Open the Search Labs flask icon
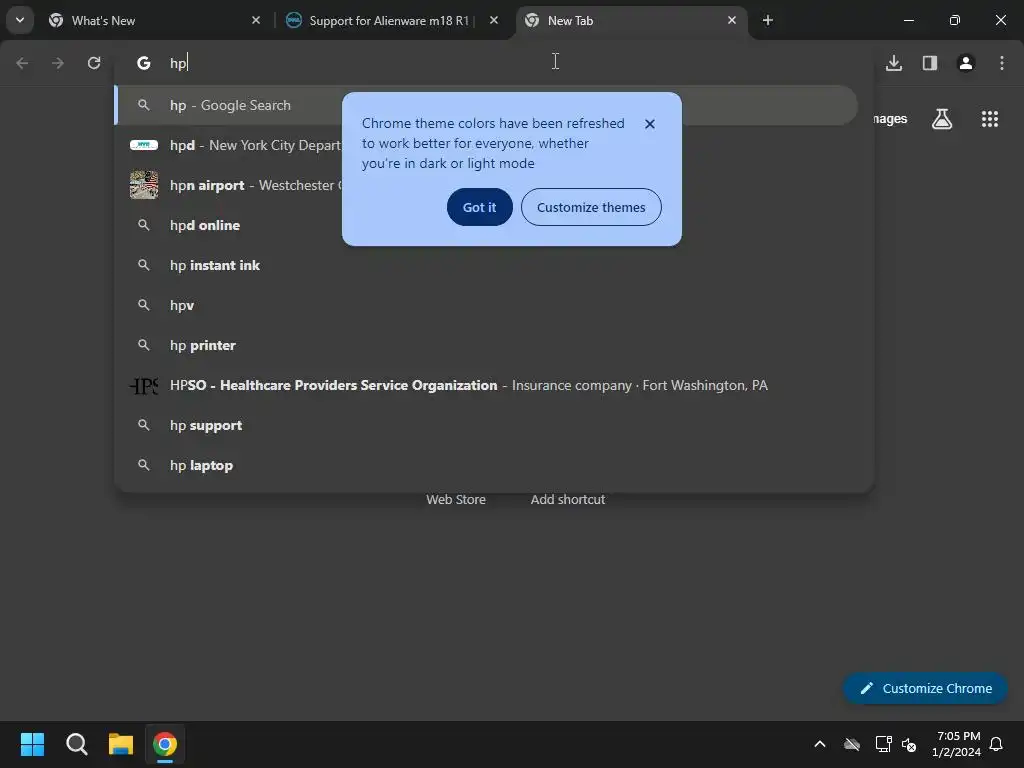 (942, 119)
